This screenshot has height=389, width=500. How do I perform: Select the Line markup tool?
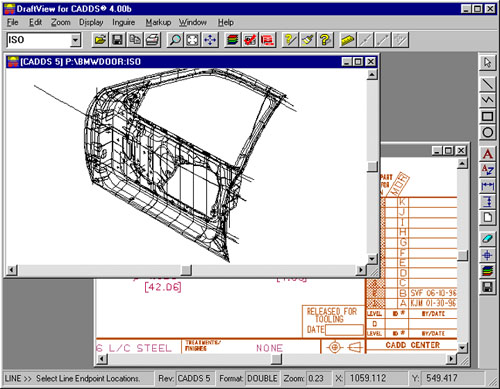pyautogui.click(x=487, y=83)
